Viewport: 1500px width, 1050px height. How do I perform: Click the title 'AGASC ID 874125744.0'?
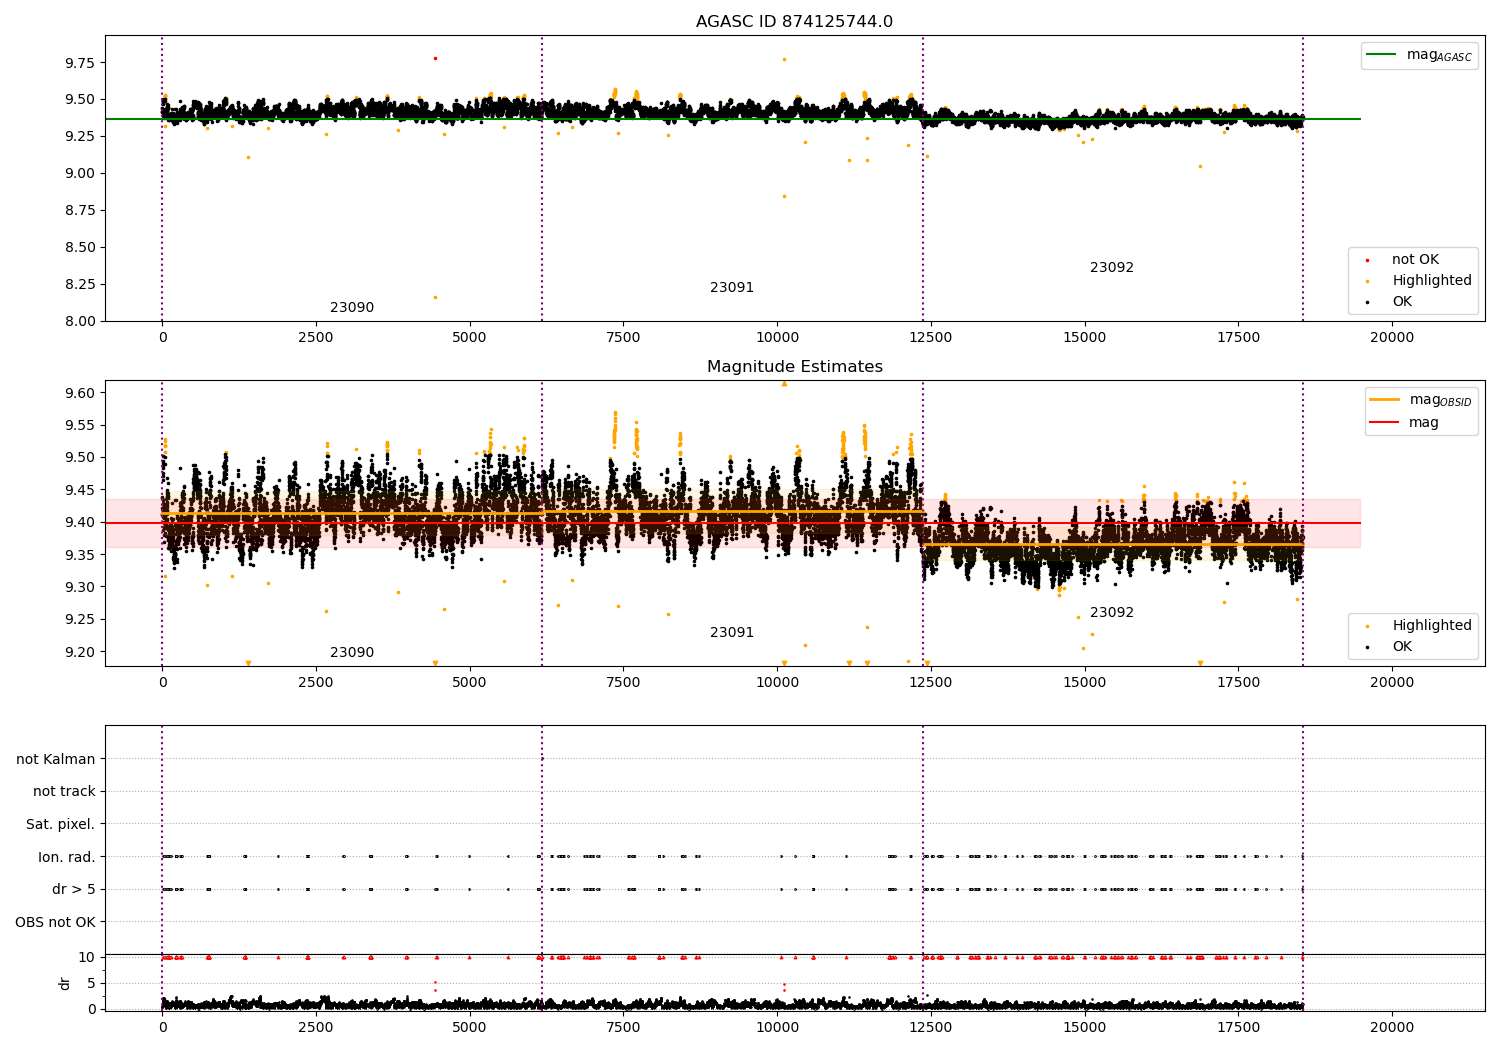tap(794, 22)
